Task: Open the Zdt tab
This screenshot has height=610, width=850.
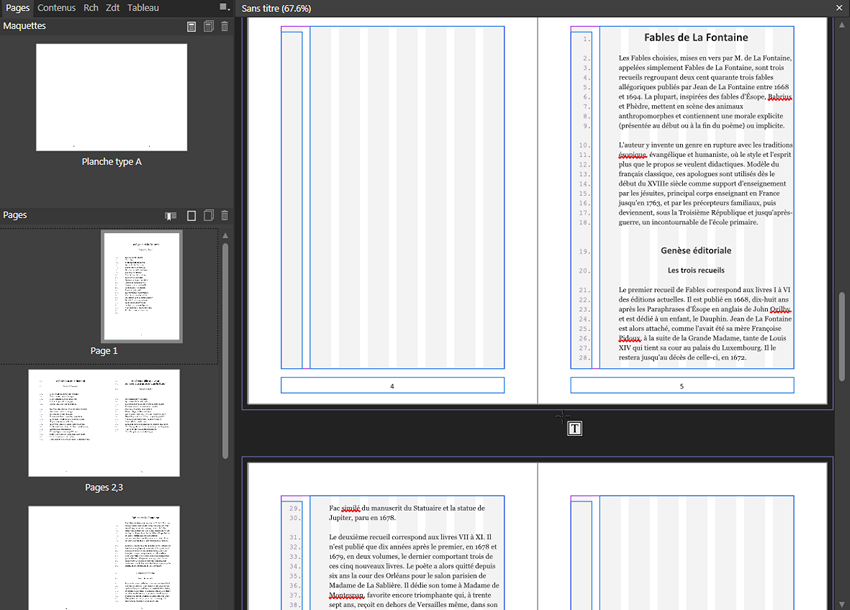Action: [x=113, y=8]
